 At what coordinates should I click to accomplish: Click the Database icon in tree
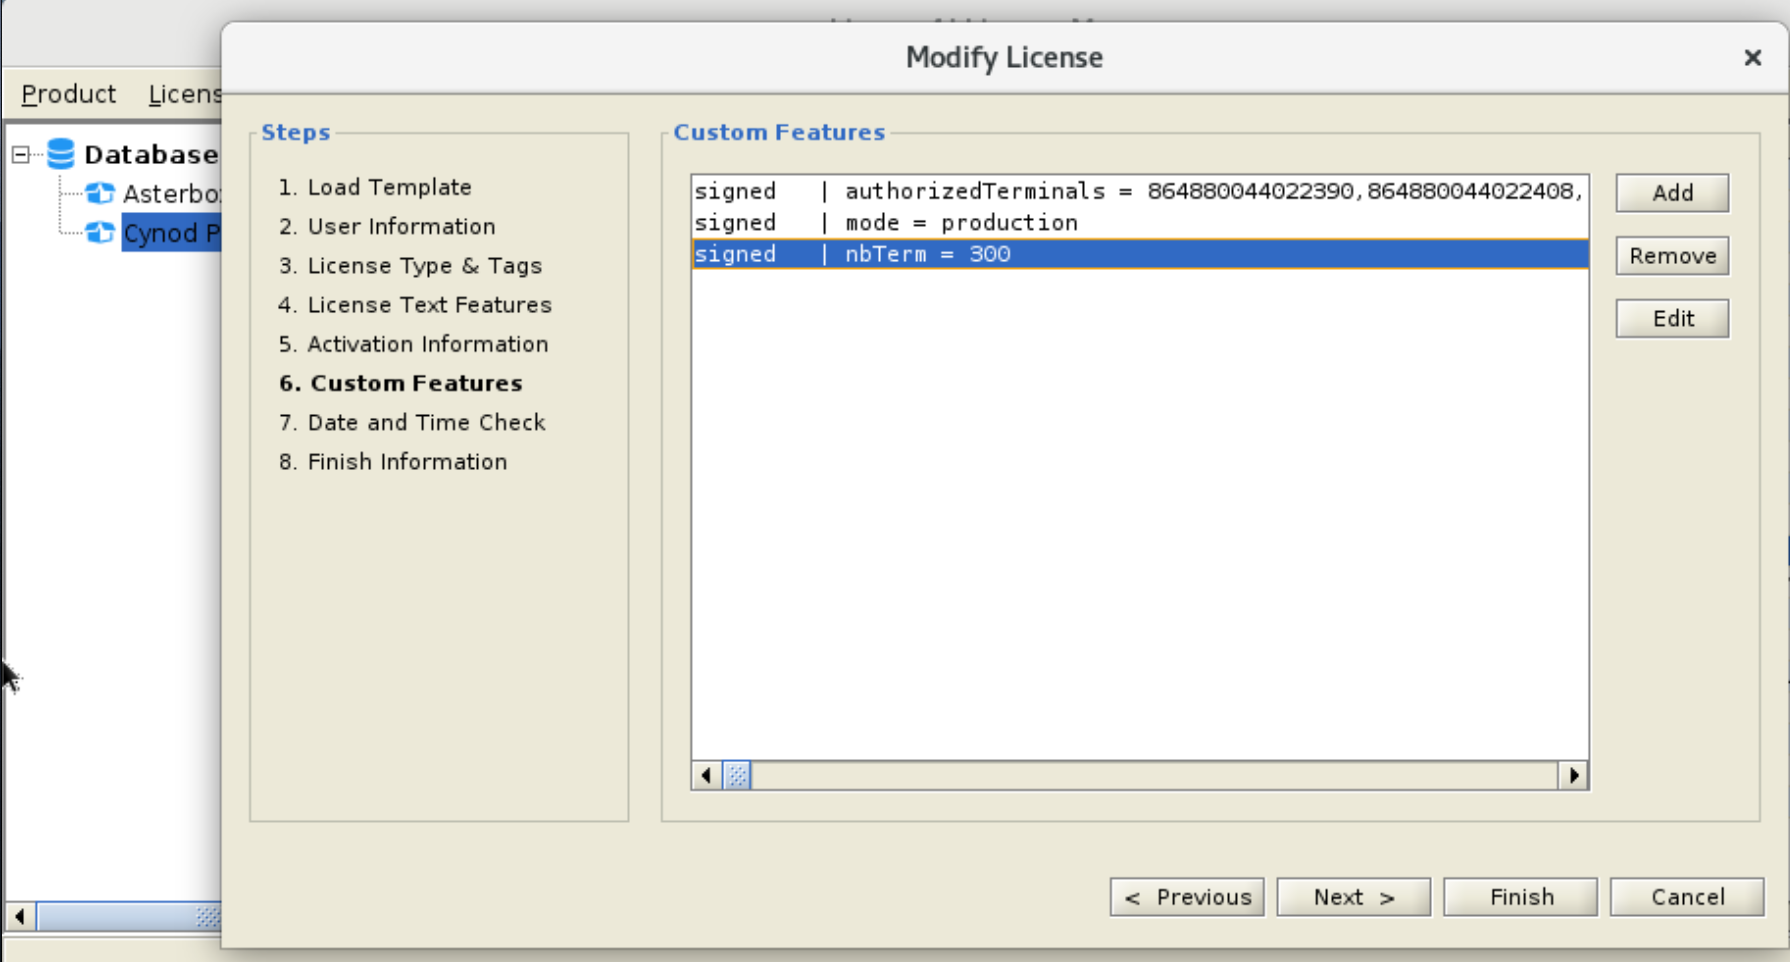(61, 154)
